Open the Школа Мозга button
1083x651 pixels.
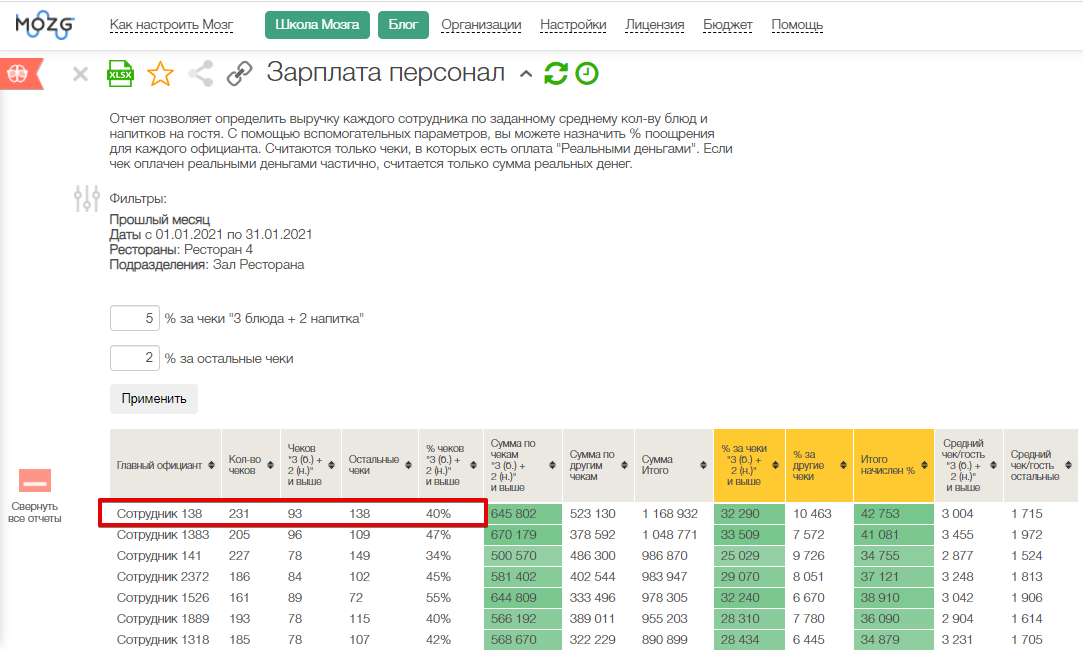pyautogui.click(x=317, y=25)
